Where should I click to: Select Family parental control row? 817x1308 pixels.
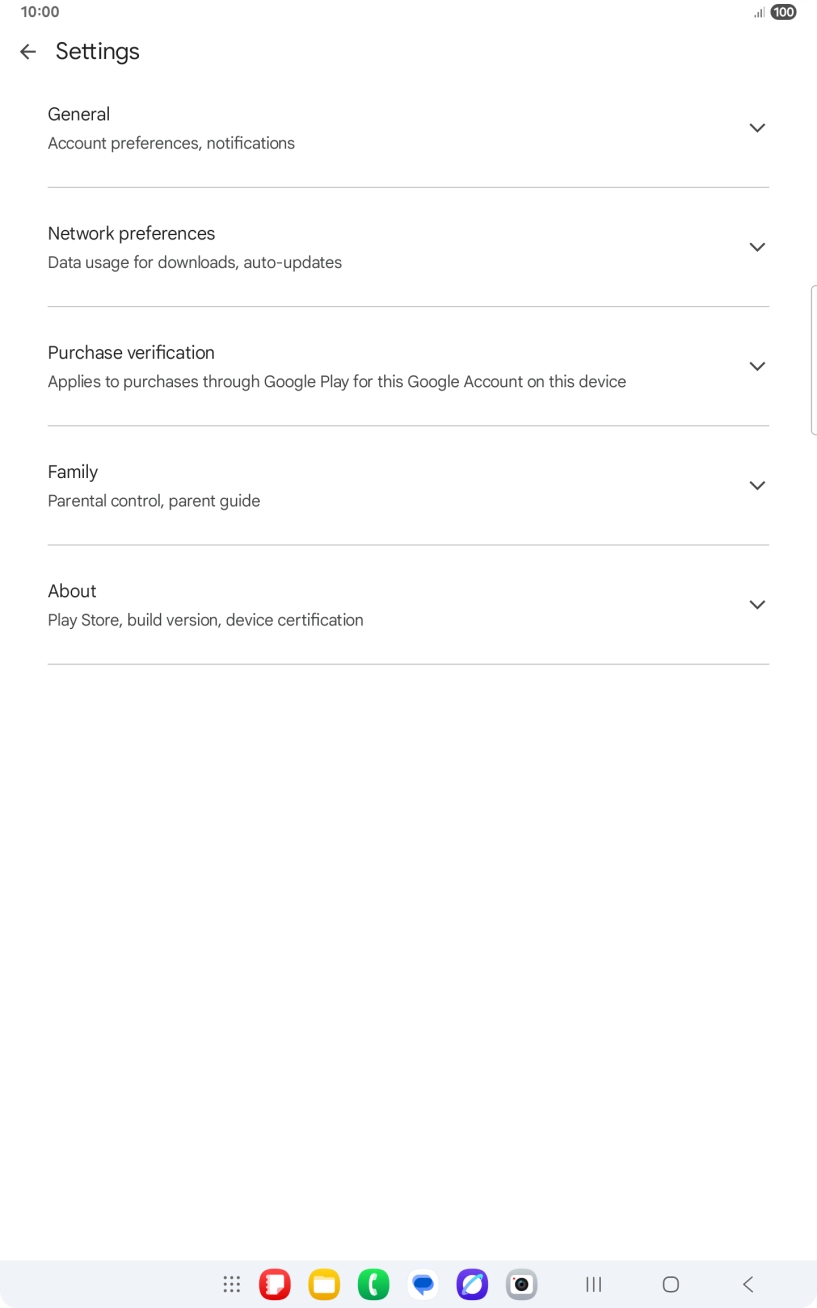(300, 485)
